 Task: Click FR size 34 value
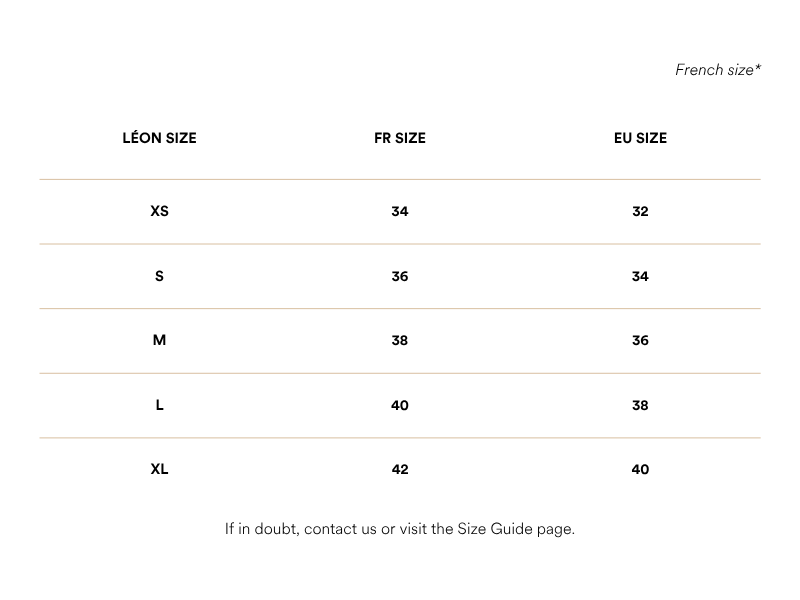coord(399,211)
